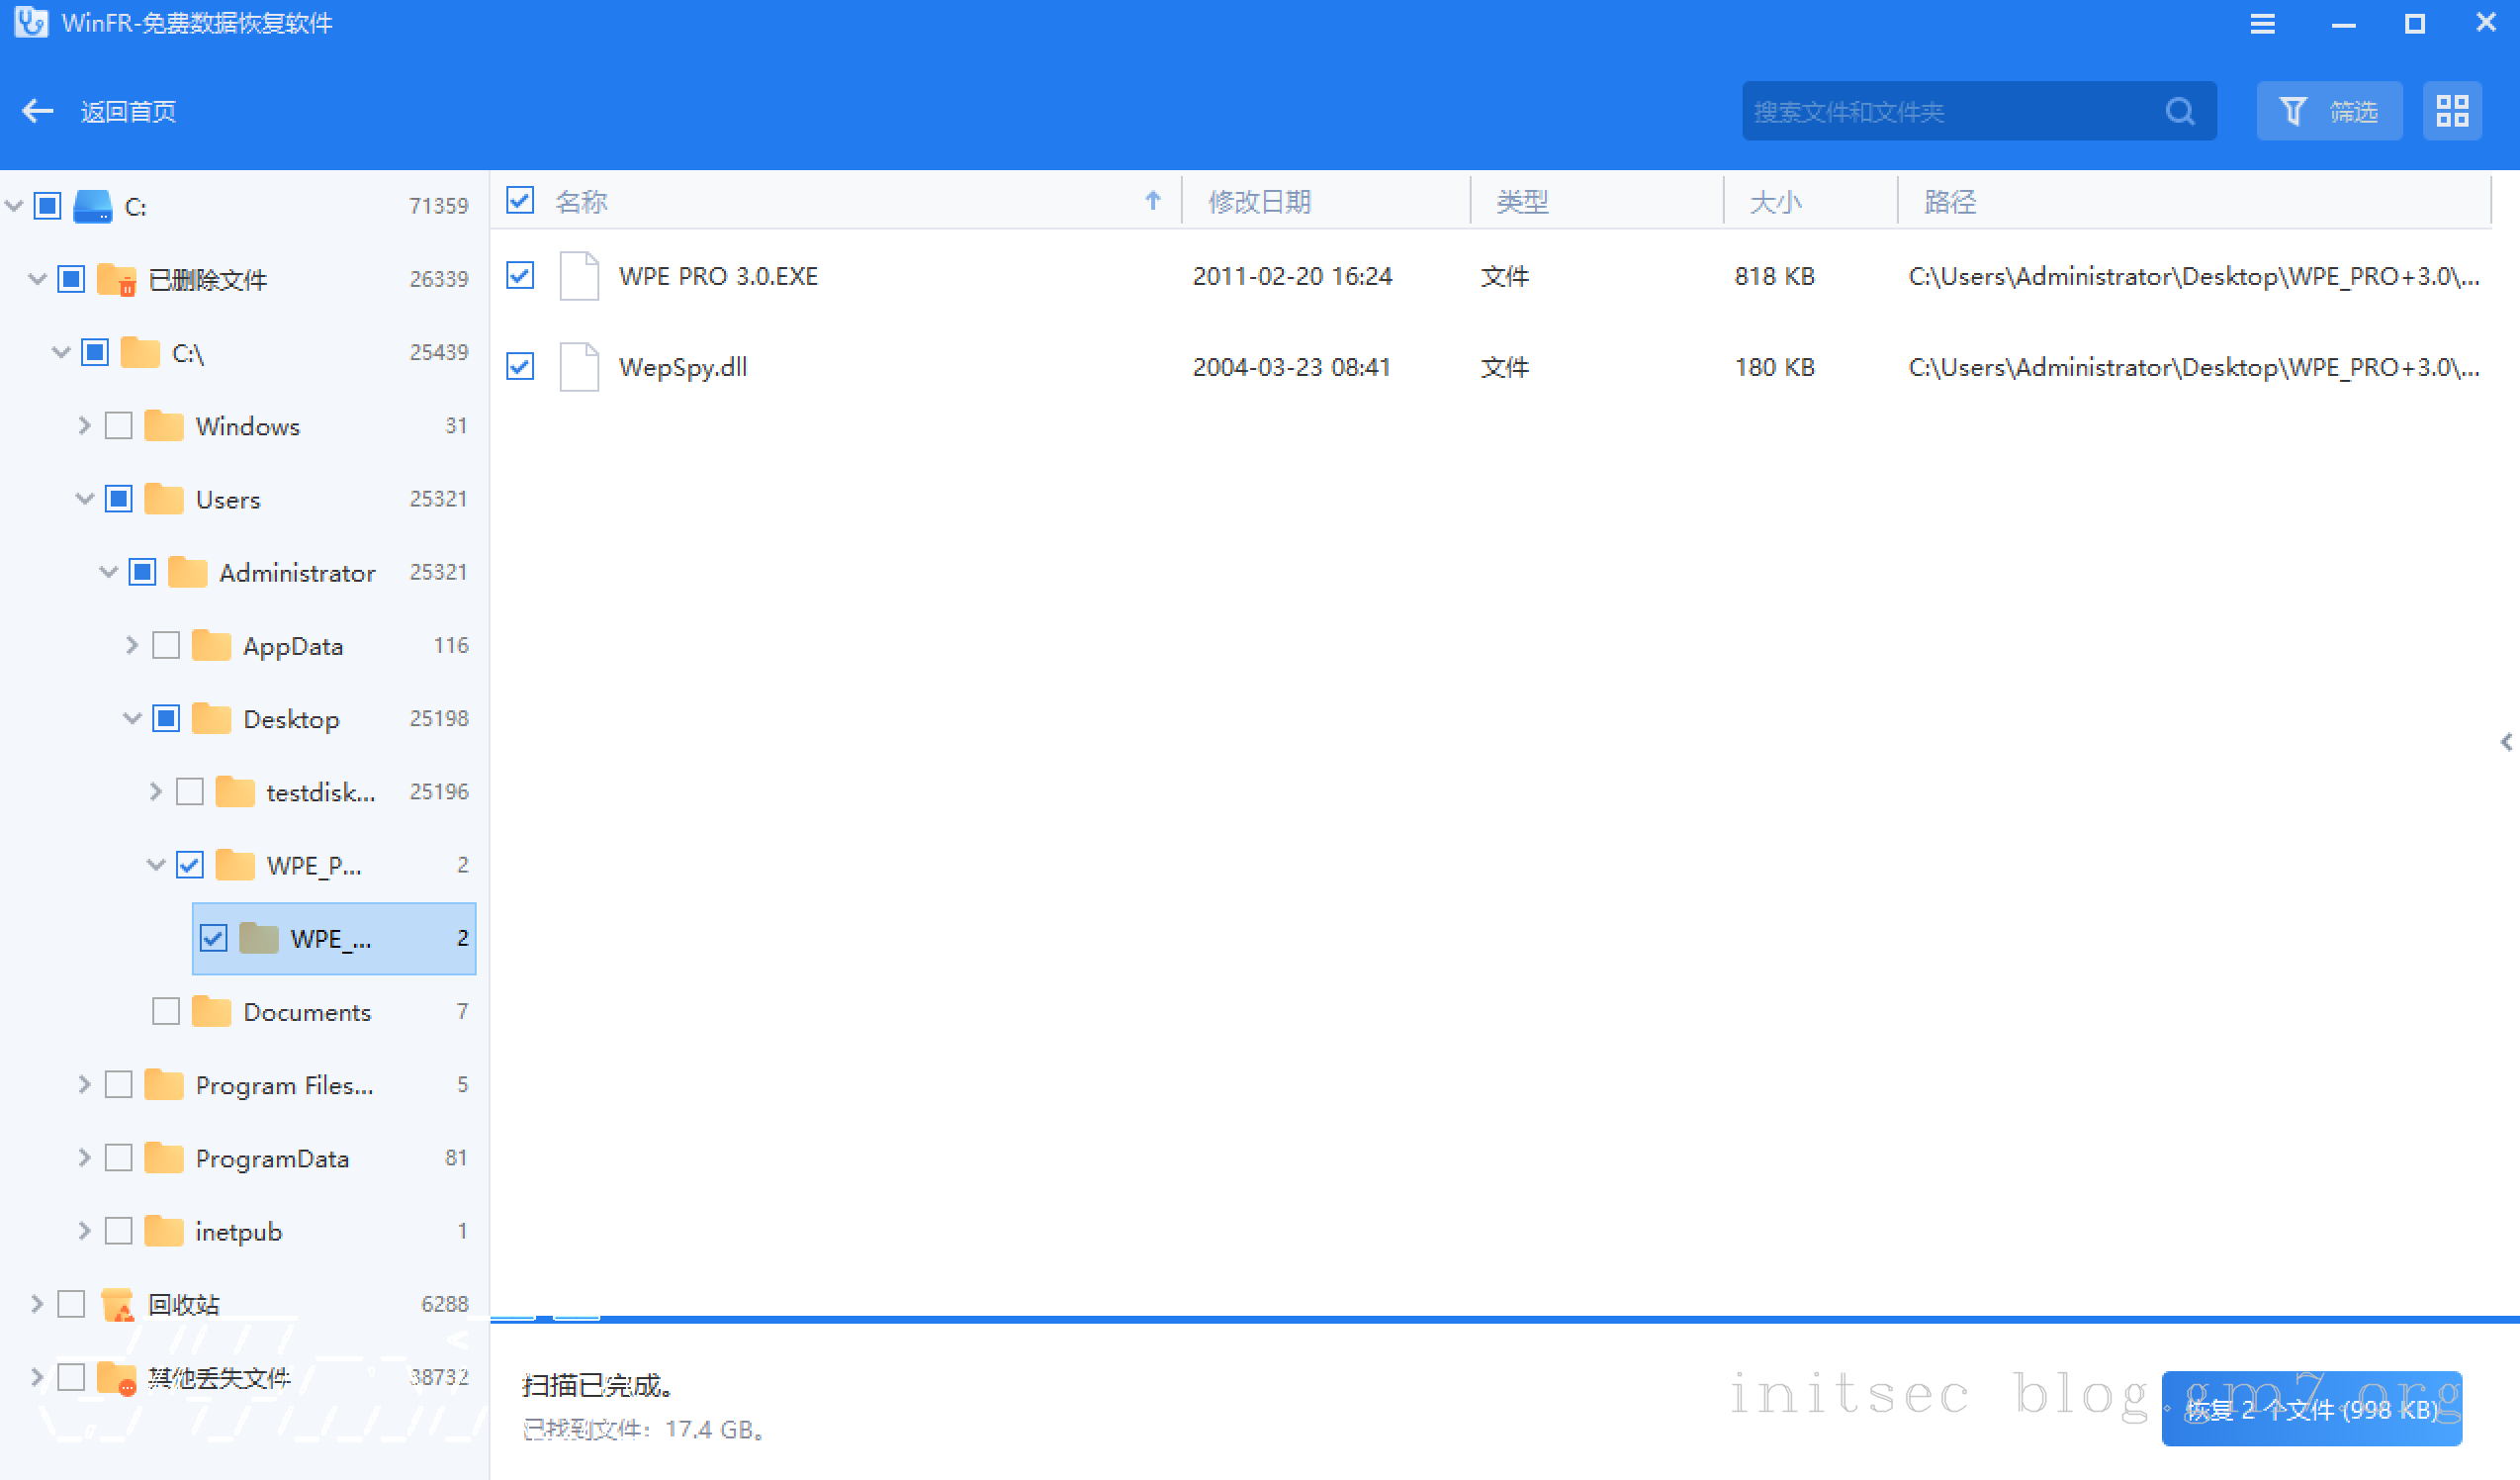The width and height of the screenshot is (2520, 1480).
Task: Click the 筛选 filter button
Action: point(2329,111)
